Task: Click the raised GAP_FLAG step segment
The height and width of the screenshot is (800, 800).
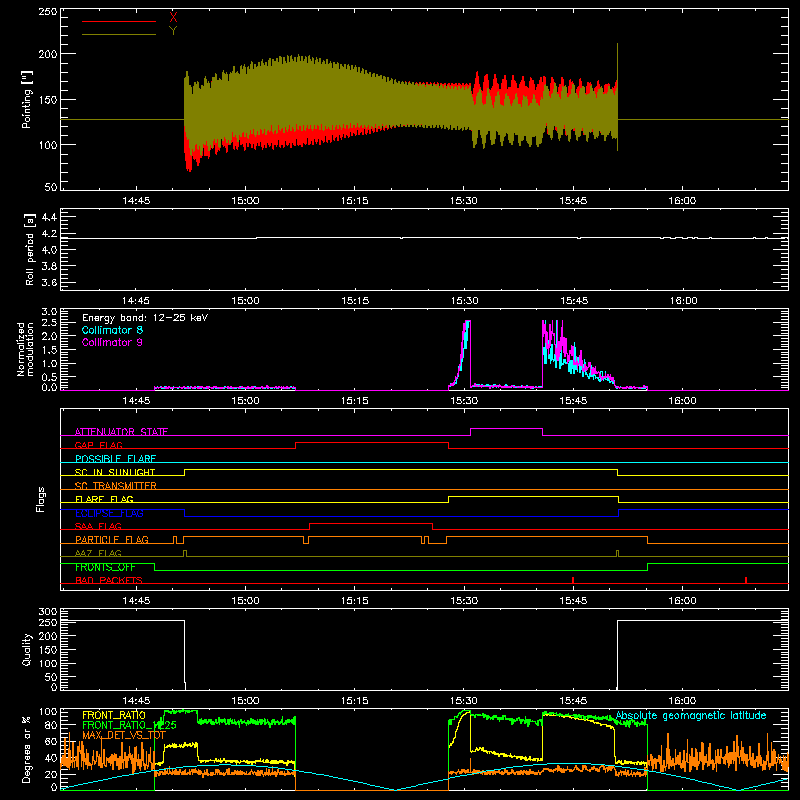Action: 372,442
